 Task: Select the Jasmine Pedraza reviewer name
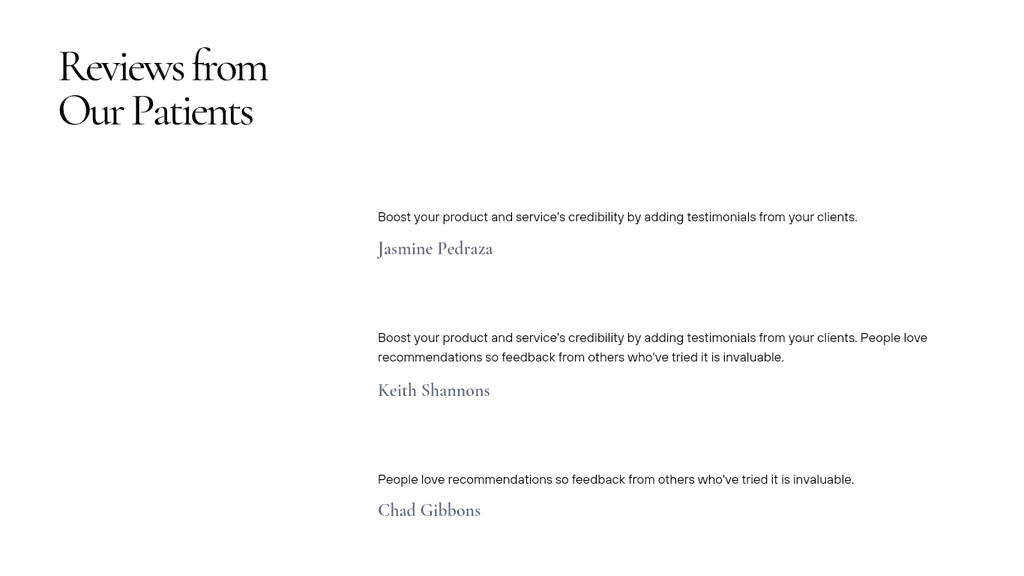tap(435, 249)
